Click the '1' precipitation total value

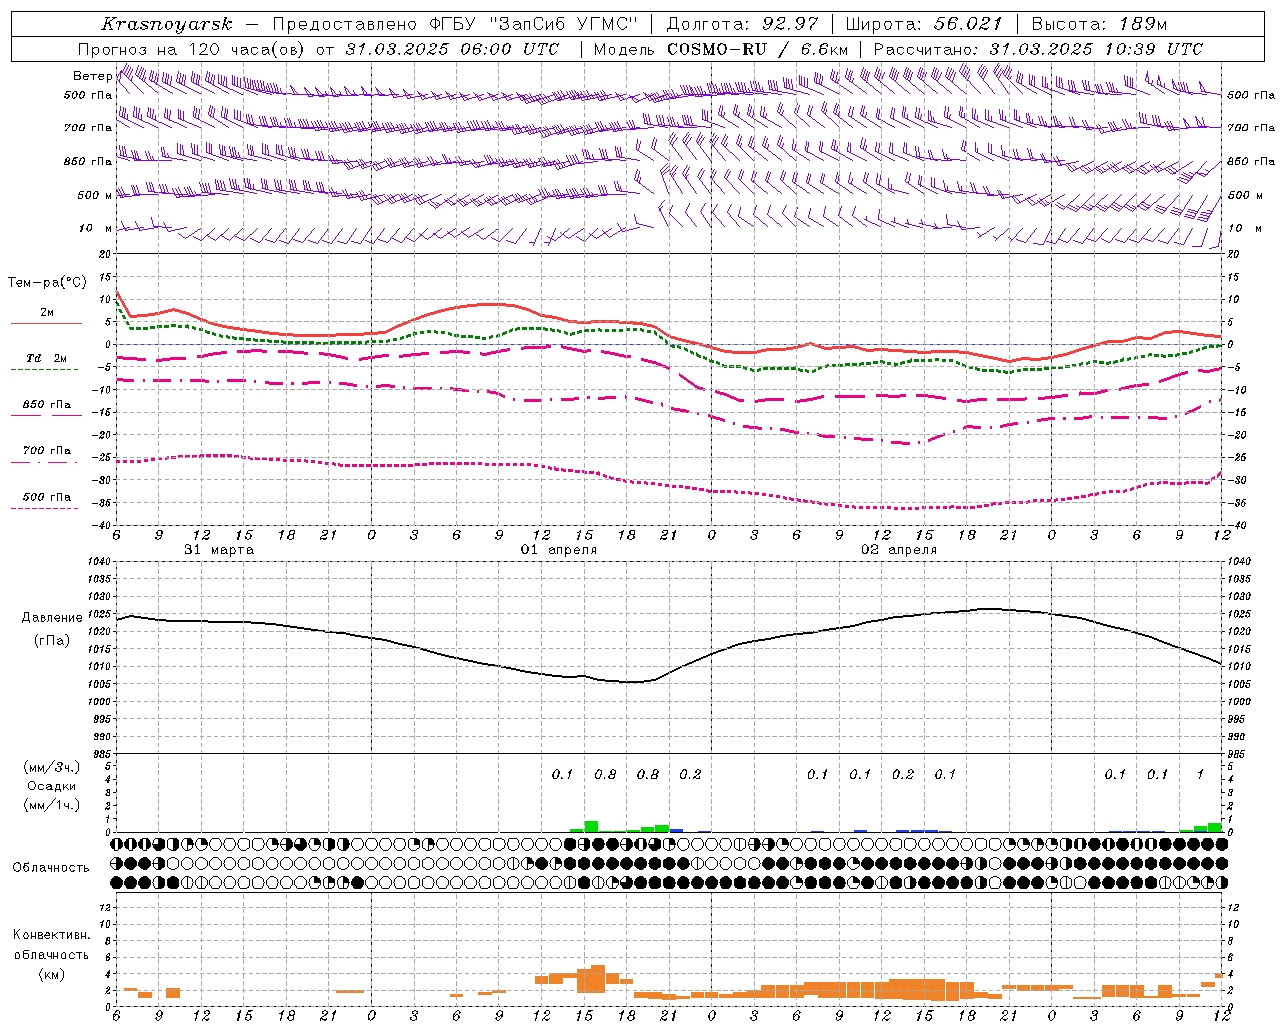1200,774
